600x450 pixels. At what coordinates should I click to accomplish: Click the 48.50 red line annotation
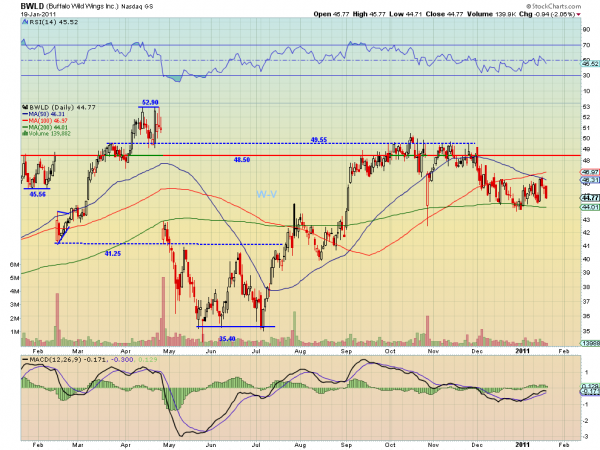click(x=242, y=160)
